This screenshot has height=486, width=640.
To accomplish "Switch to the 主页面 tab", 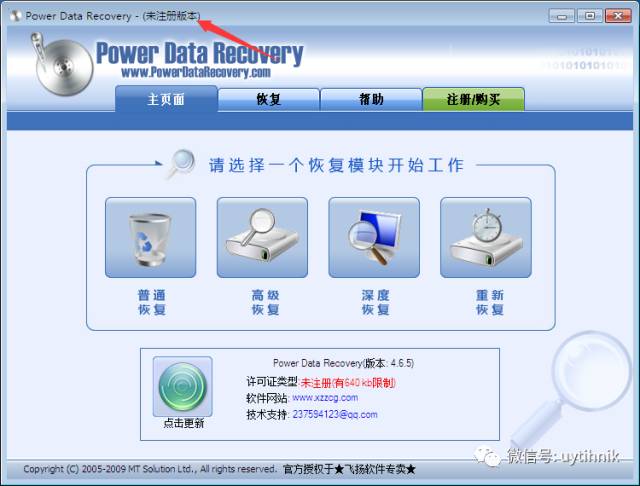I will tap(166, 99).
